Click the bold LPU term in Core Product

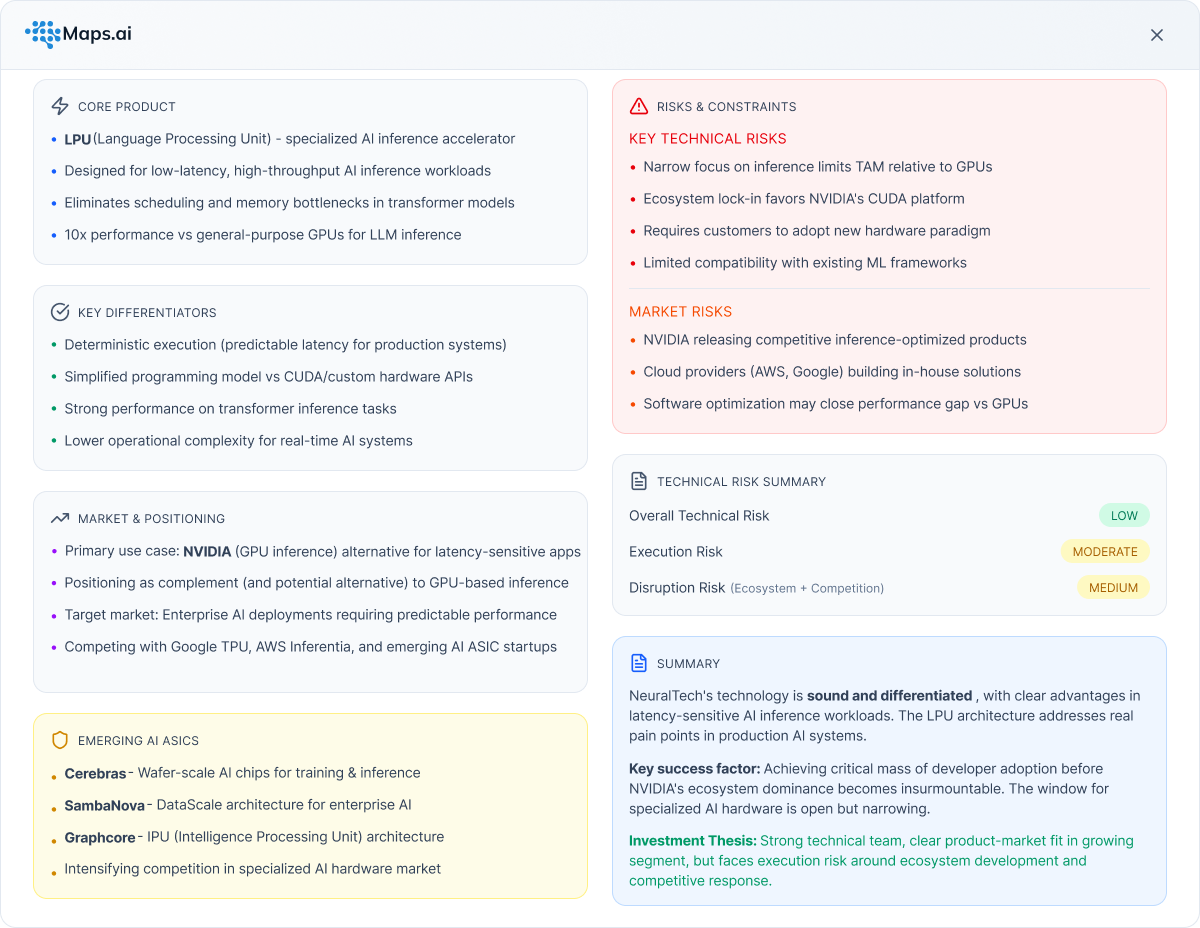pos(77,139)
